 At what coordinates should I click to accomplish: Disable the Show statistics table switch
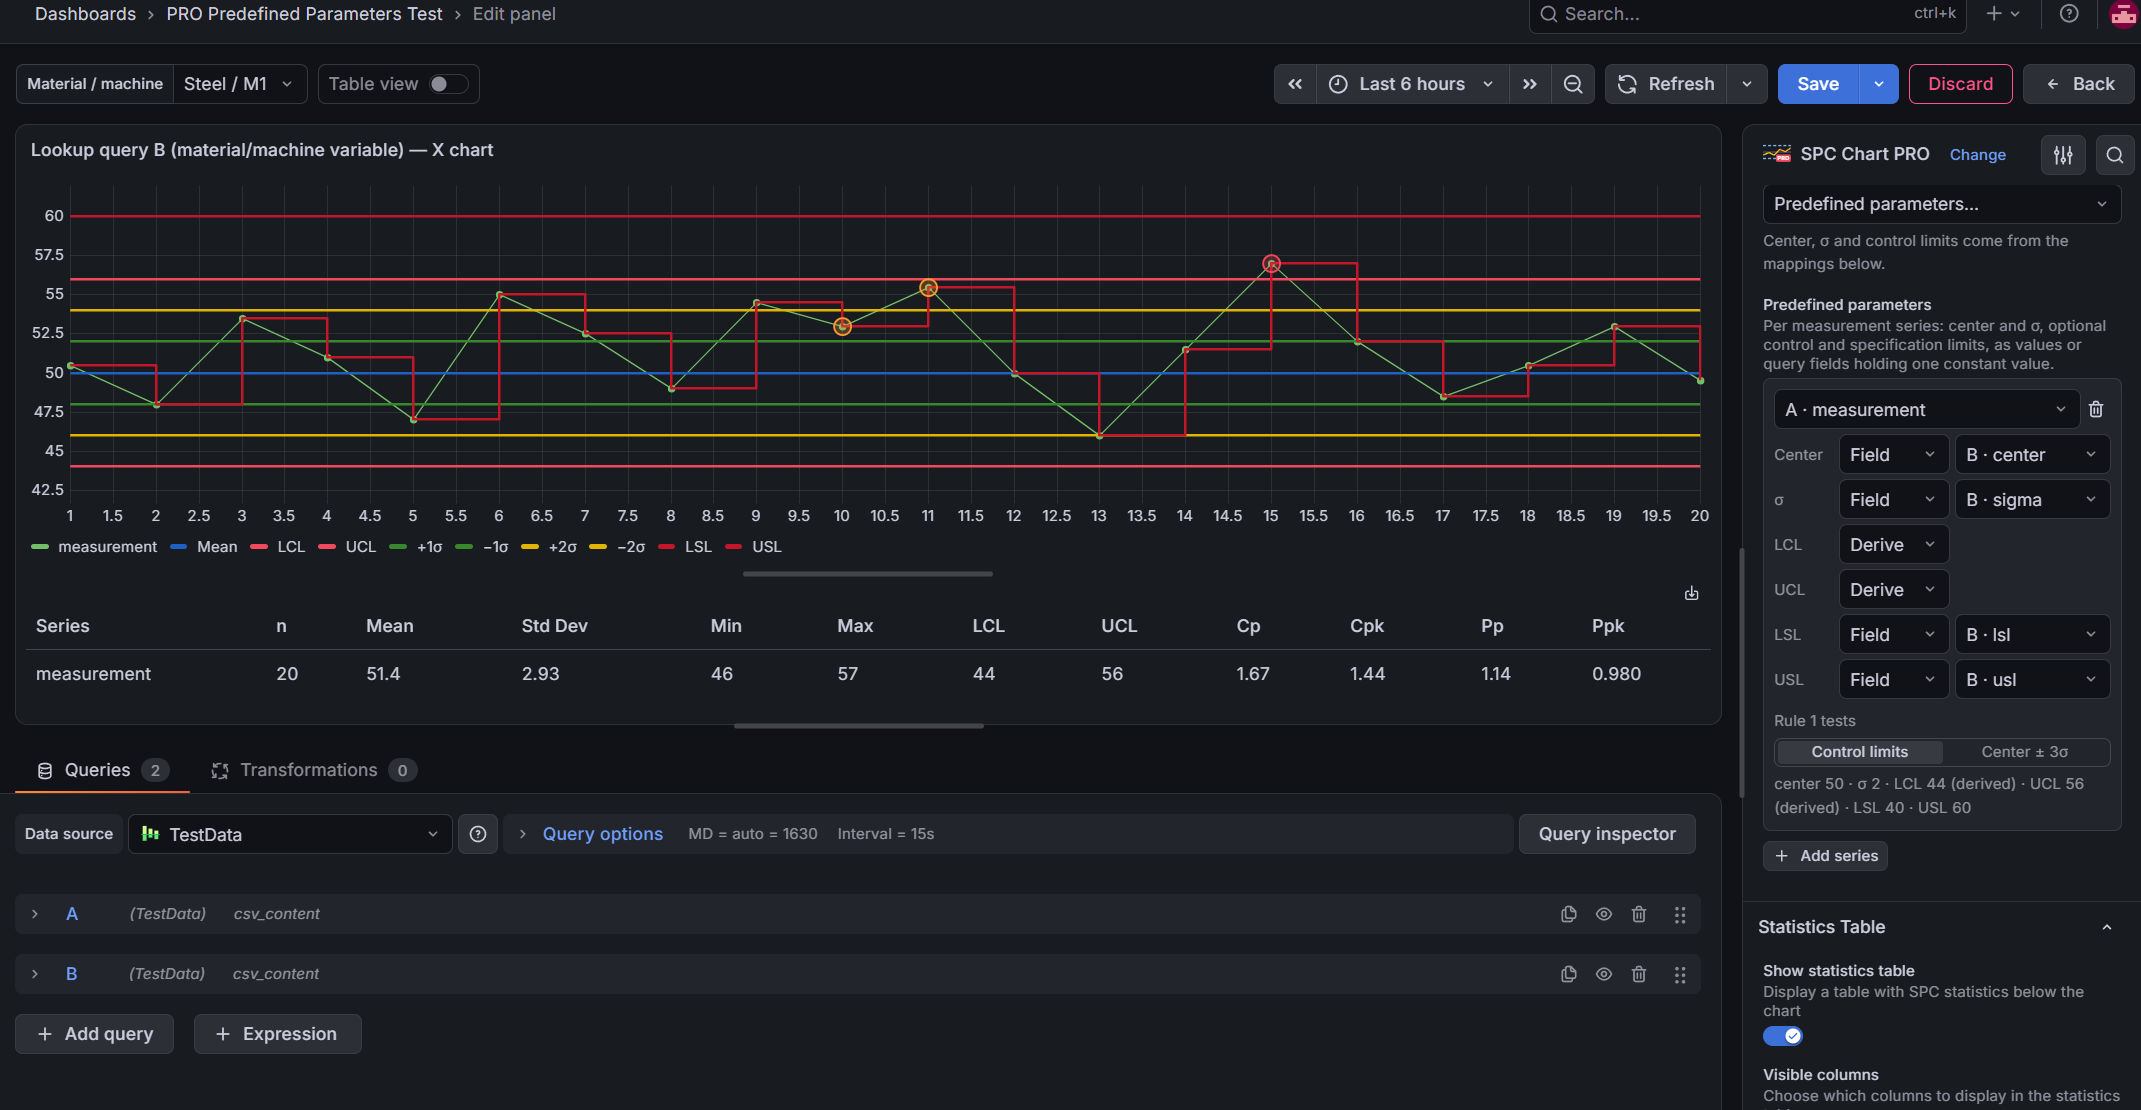[x=1783, y=1036]
